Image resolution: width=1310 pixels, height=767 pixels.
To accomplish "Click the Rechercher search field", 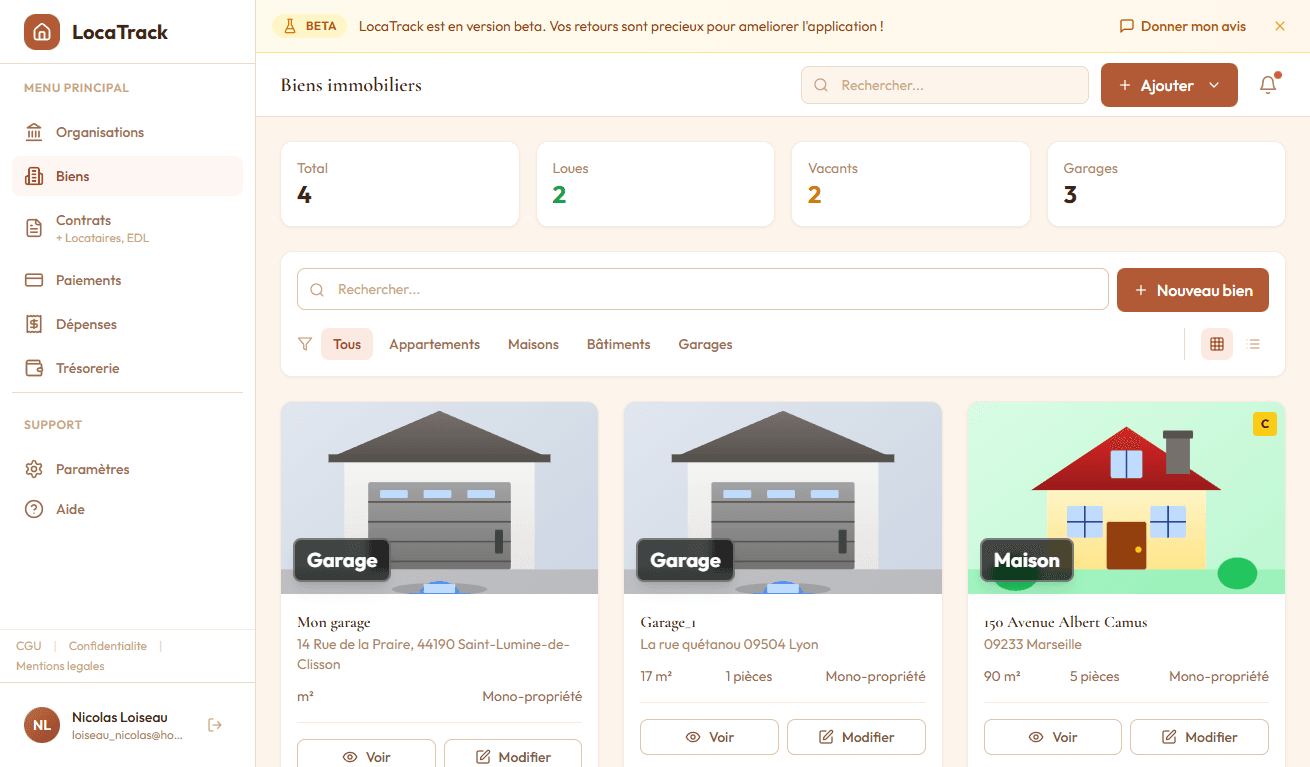I will tap(944, 85).
